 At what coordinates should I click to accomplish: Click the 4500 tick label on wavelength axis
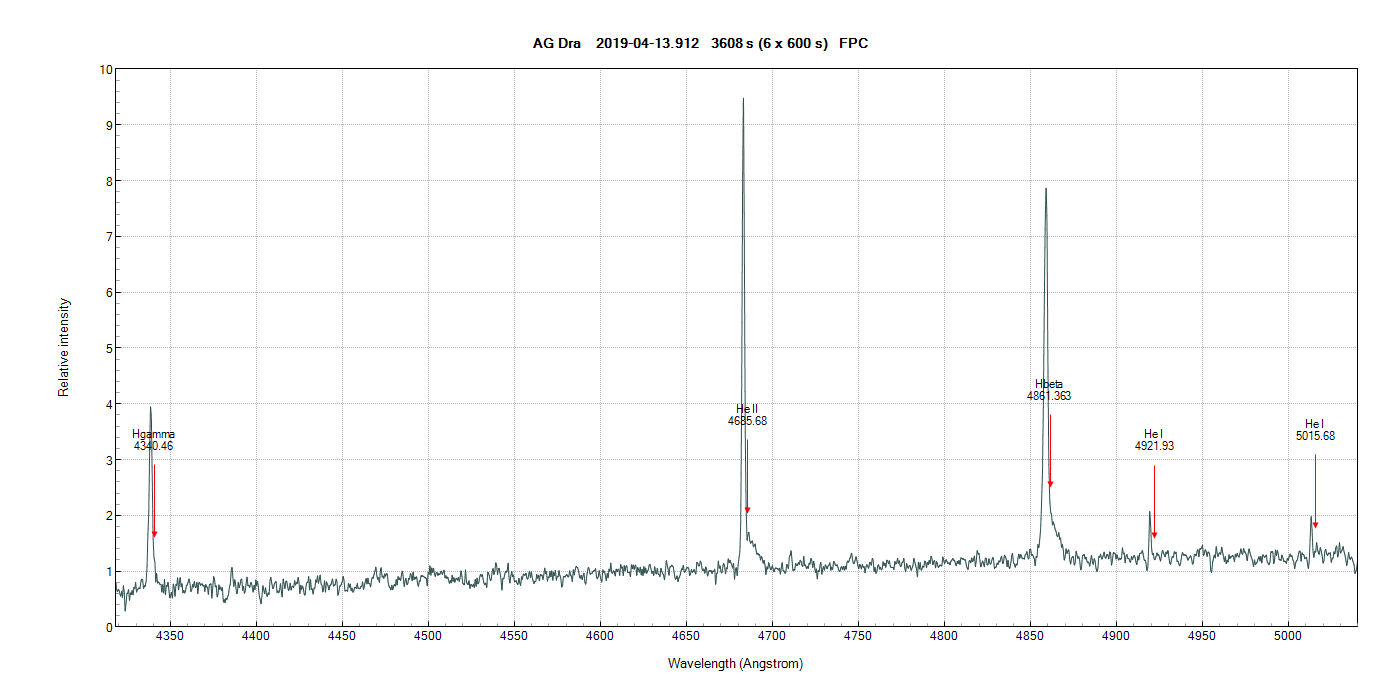click(x=428, y=635)
